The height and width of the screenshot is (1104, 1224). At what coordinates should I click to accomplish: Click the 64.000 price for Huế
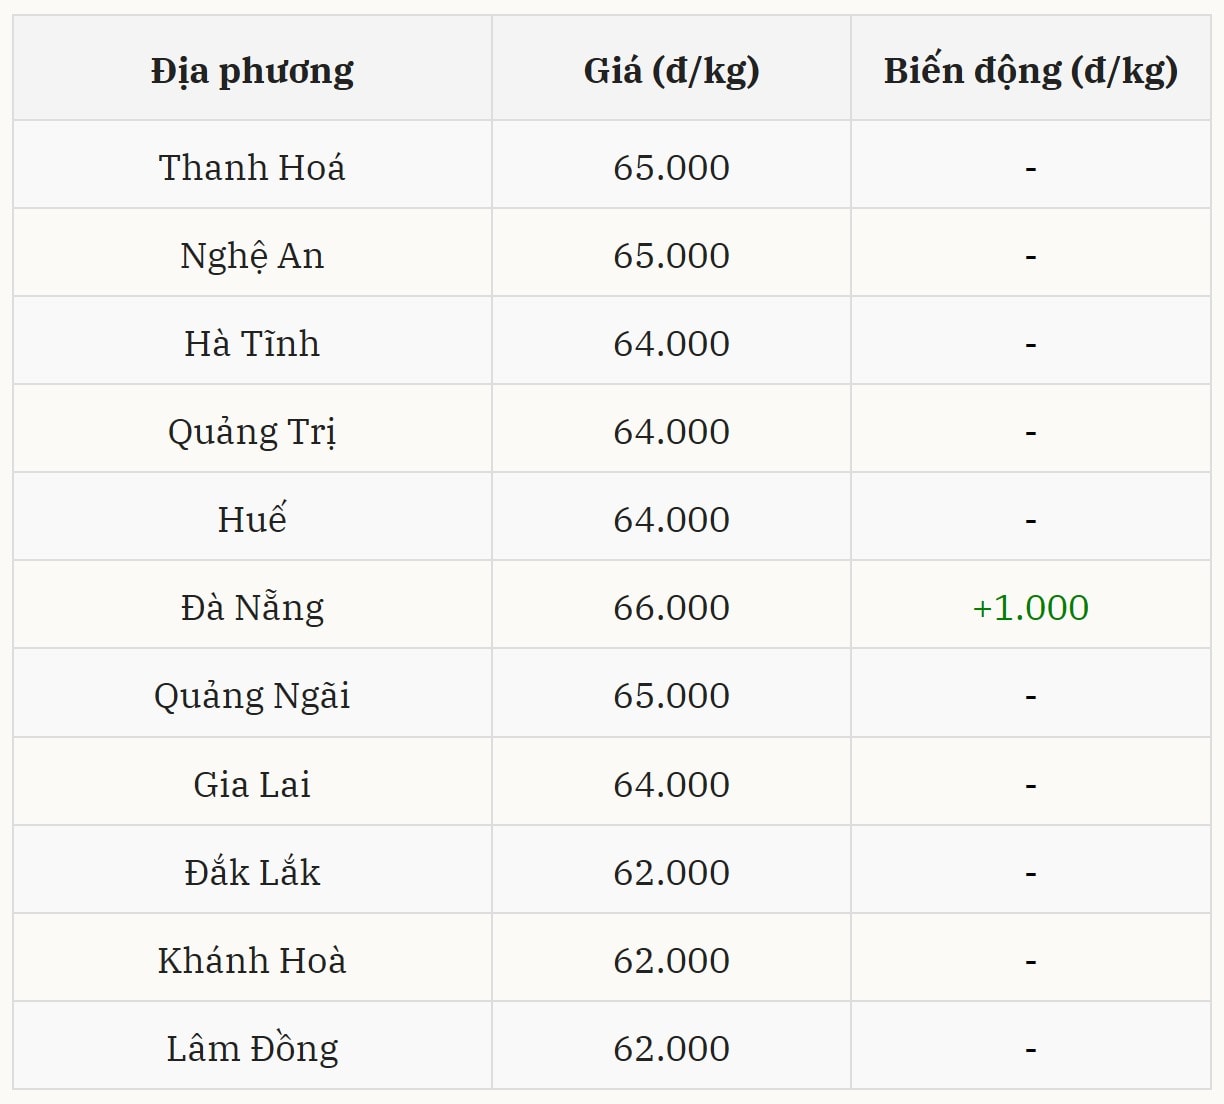pos(671,520)
